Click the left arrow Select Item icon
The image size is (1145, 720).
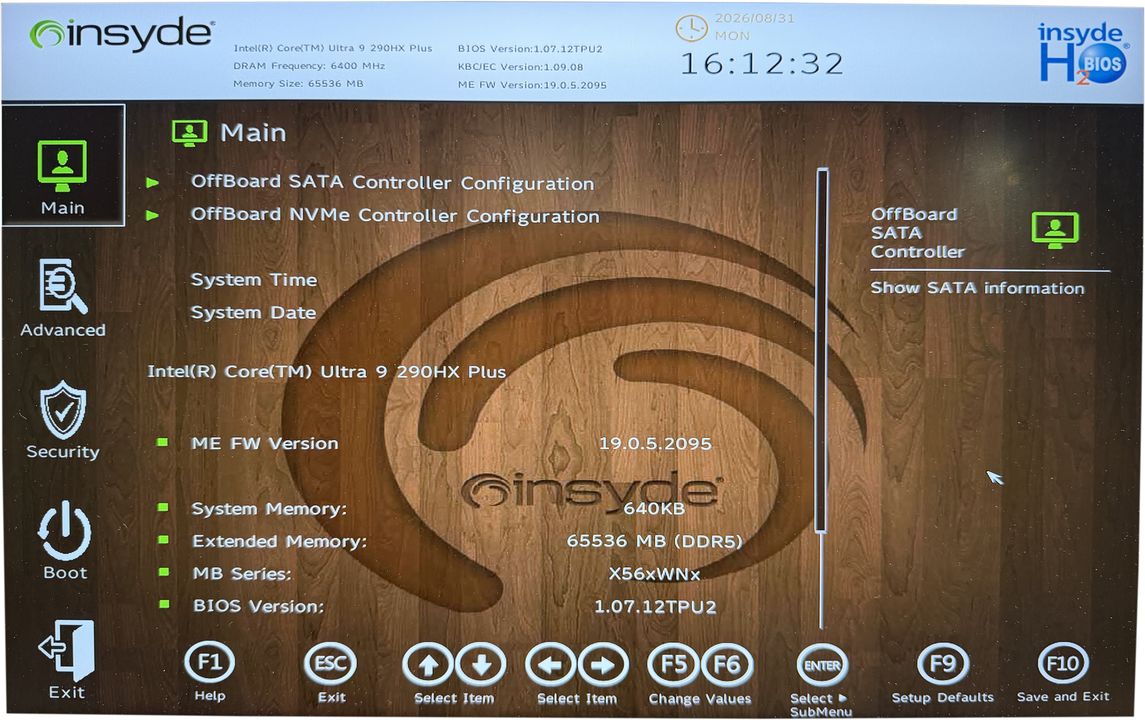[551, 665]
